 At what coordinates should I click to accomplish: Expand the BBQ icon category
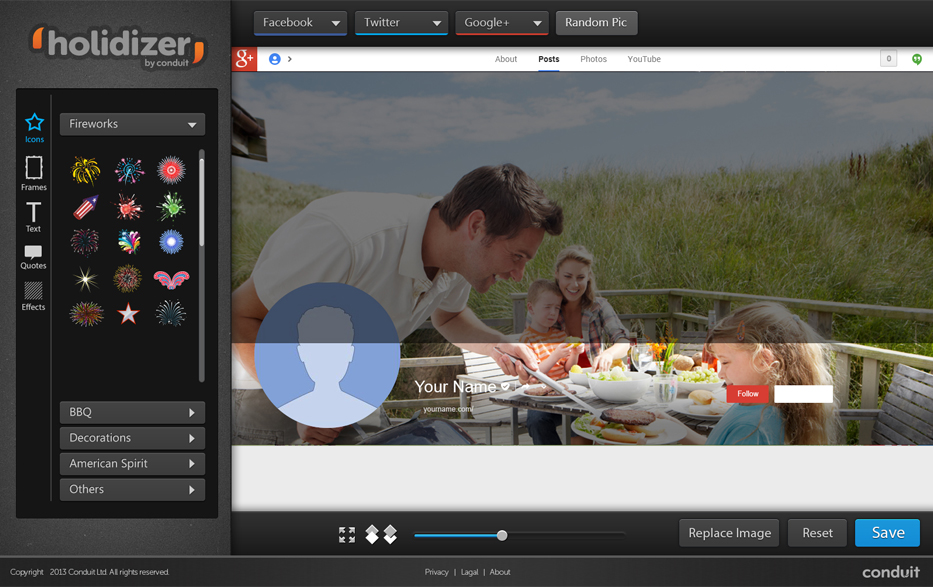[133, 412]
